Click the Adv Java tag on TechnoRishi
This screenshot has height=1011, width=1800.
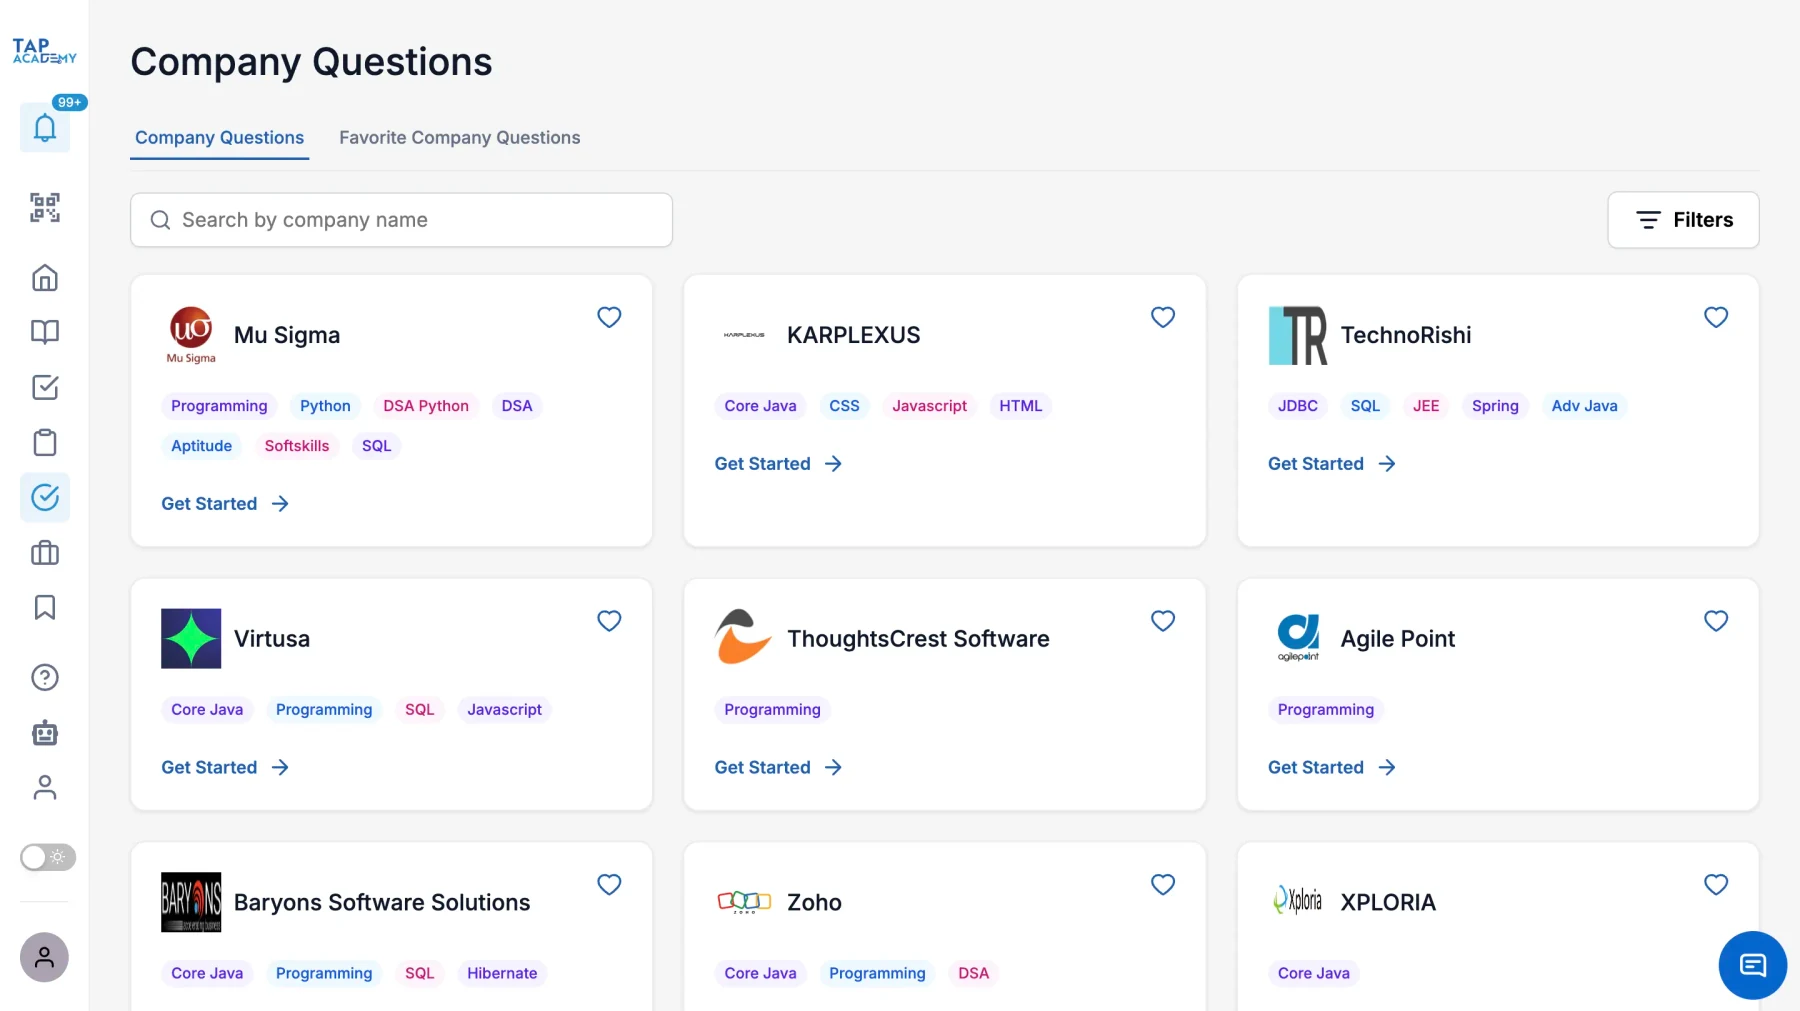click(1584, 406)
